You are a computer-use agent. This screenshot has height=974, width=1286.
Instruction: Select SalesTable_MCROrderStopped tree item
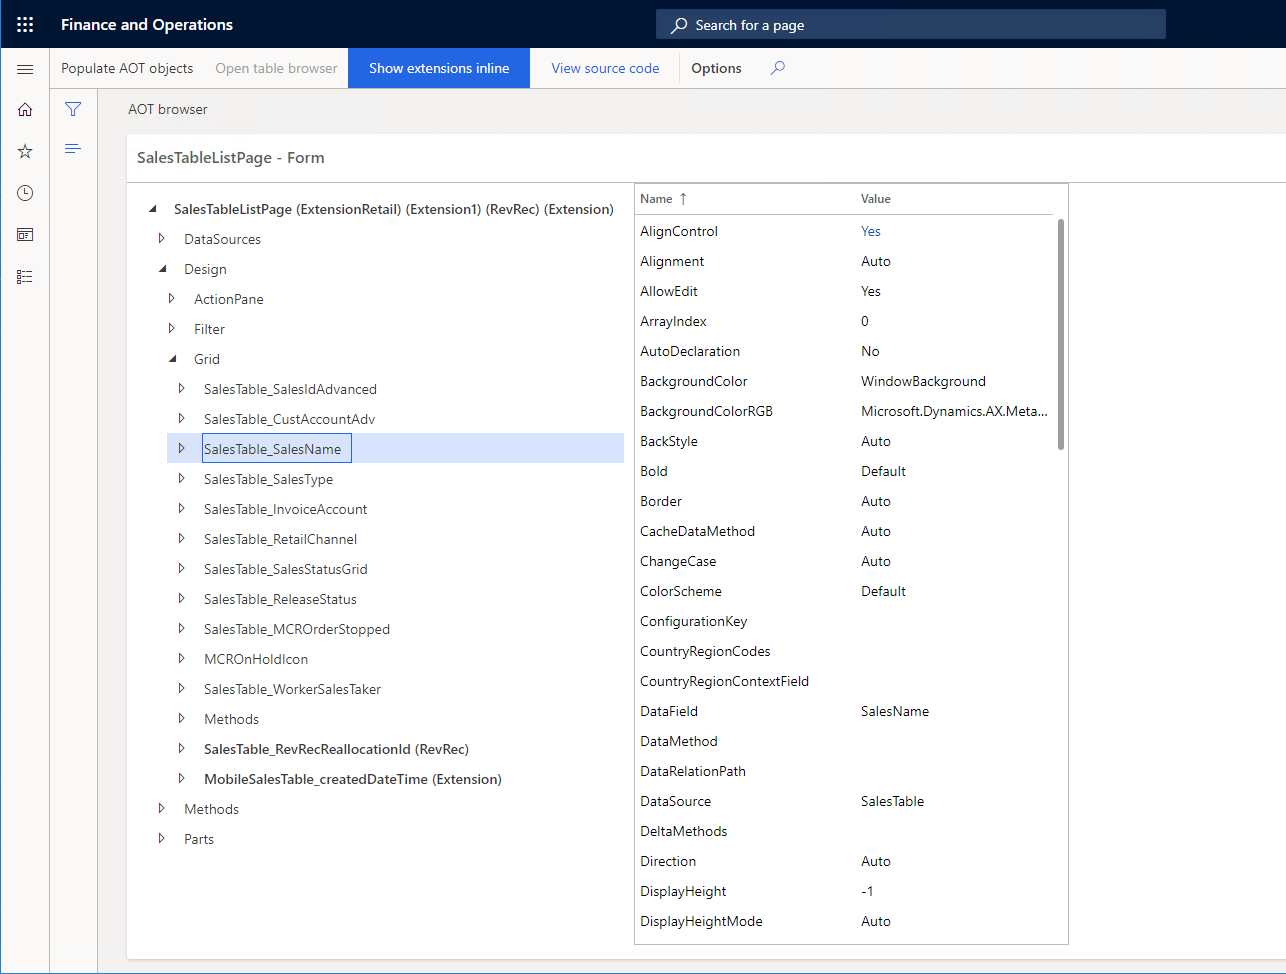coord(297,629)
